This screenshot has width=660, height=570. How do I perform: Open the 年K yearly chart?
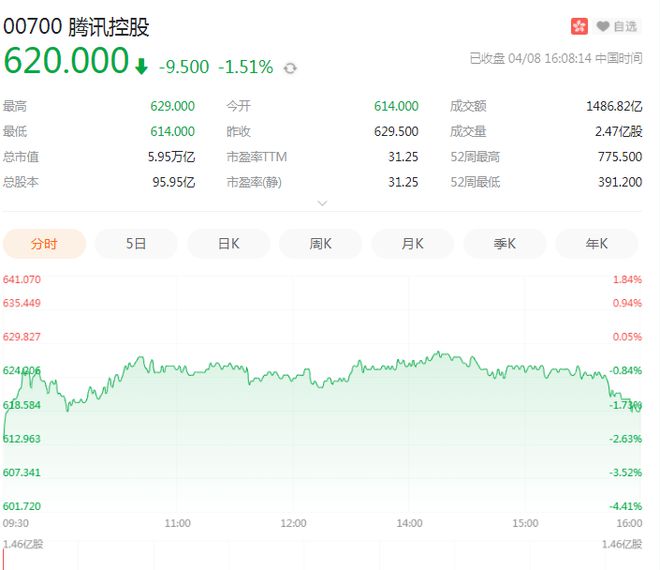pyautogui.click(x=597, y=243)
